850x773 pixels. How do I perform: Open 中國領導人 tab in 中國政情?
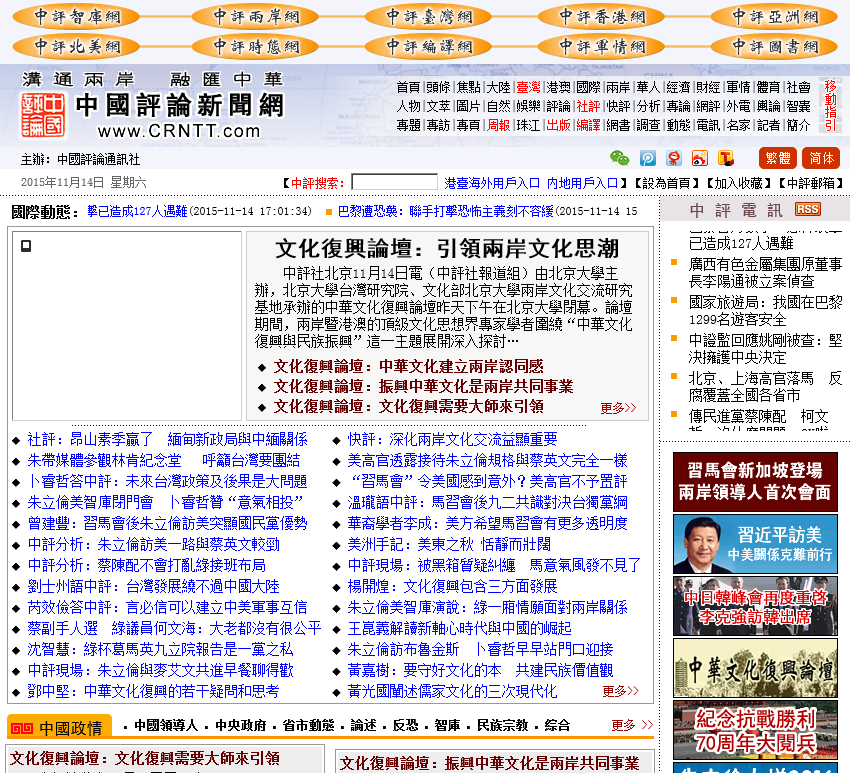166,725
